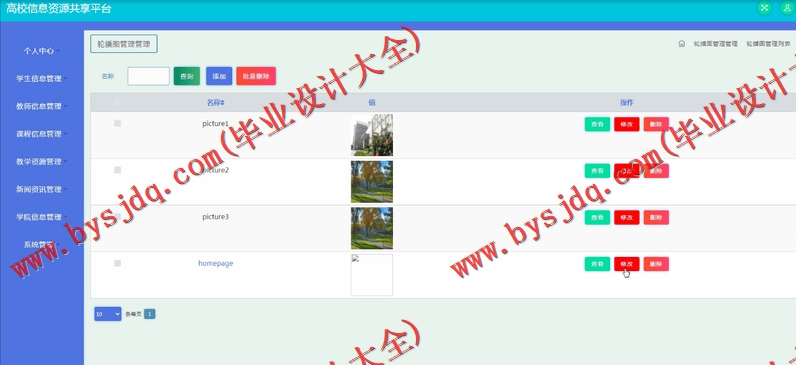Screen dimensions: 796x365
Task: Sort table by the 名称 column arrow
Action: 222,103
